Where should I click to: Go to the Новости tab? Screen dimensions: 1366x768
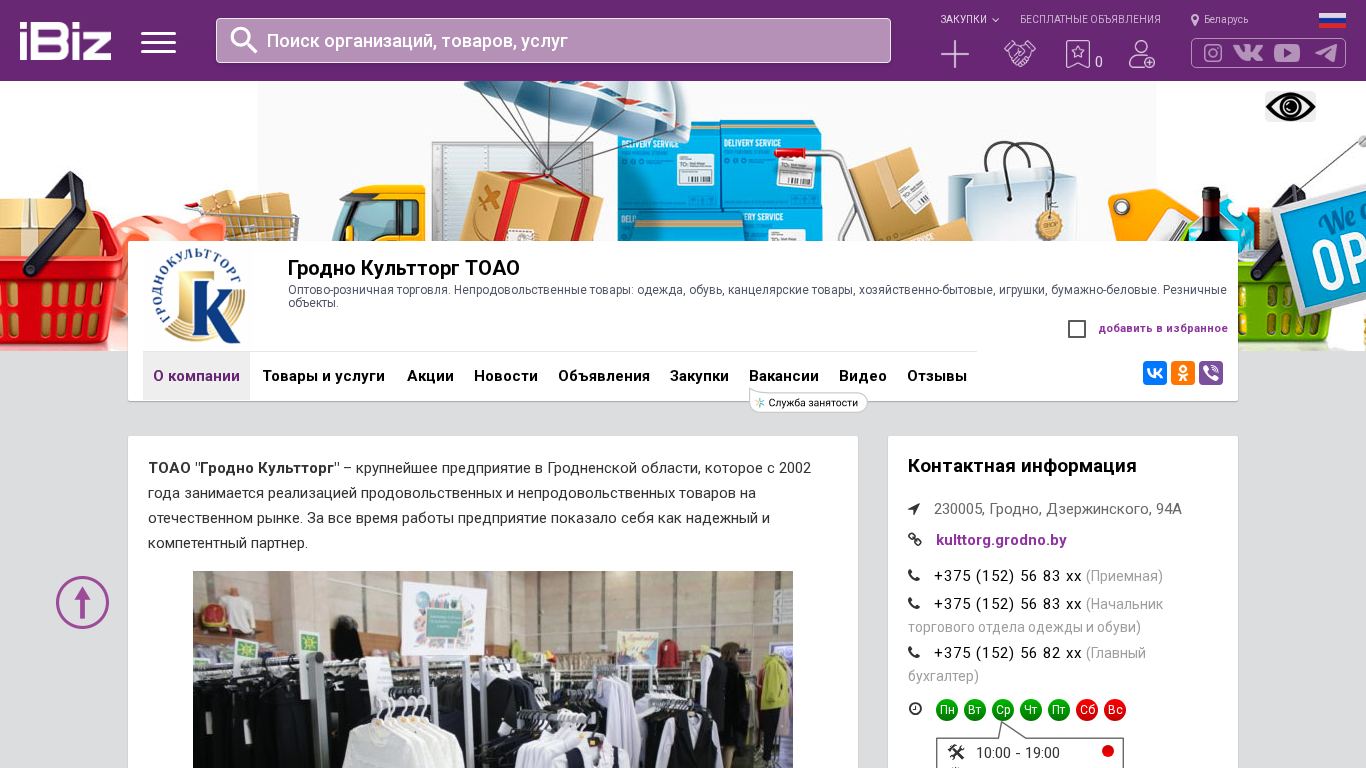click(x=506, y=376)
